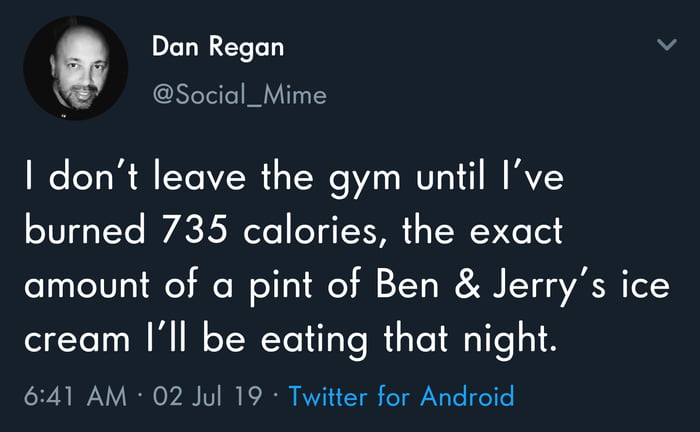
Task: Click the @Social_Mime handle
Action: [239, 95]
